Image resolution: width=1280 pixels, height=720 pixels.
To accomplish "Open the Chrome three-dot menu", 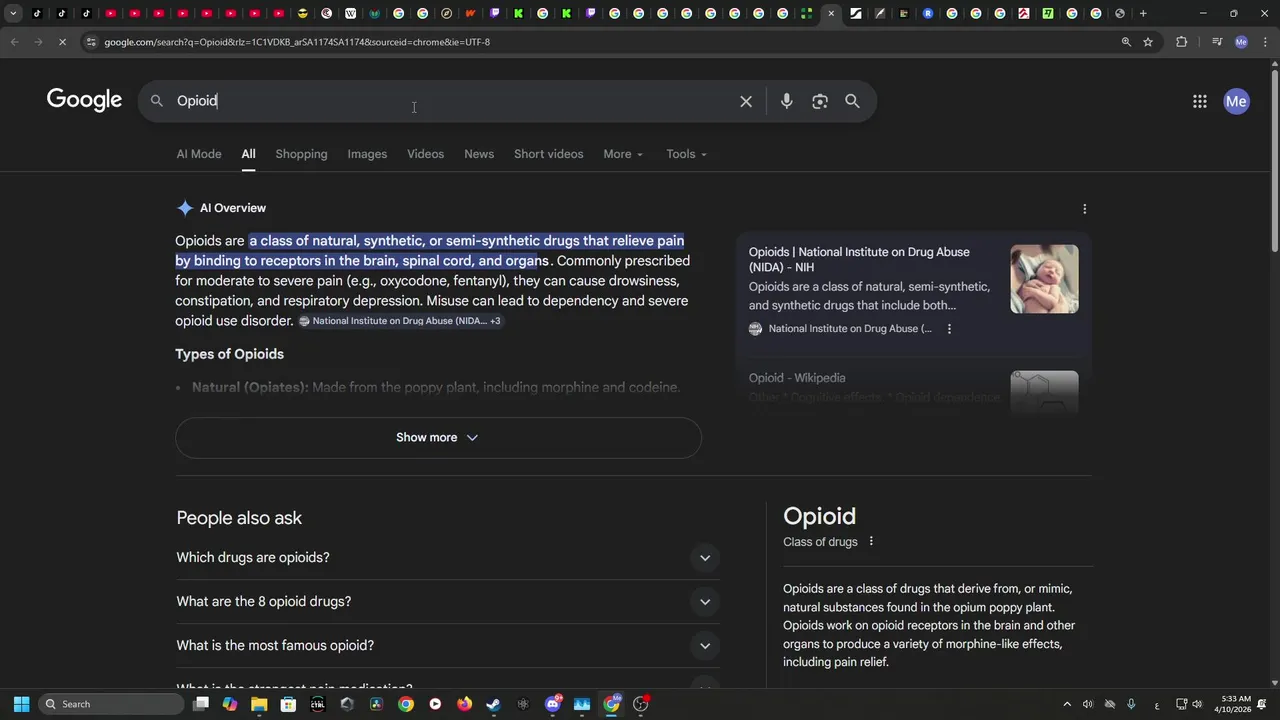I will click(x=1265, y=42).
